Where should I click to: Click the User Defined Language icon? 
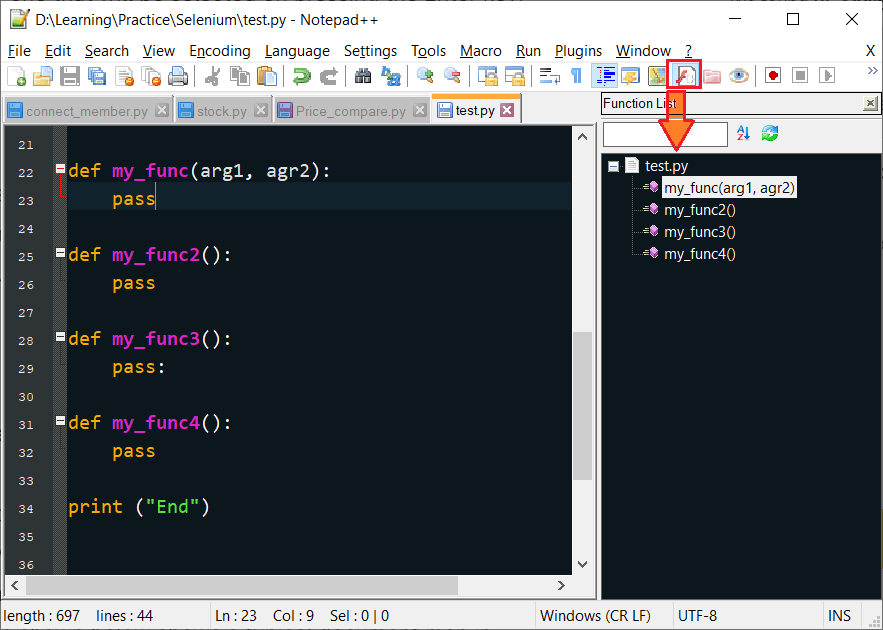click(x=631, y=75)
